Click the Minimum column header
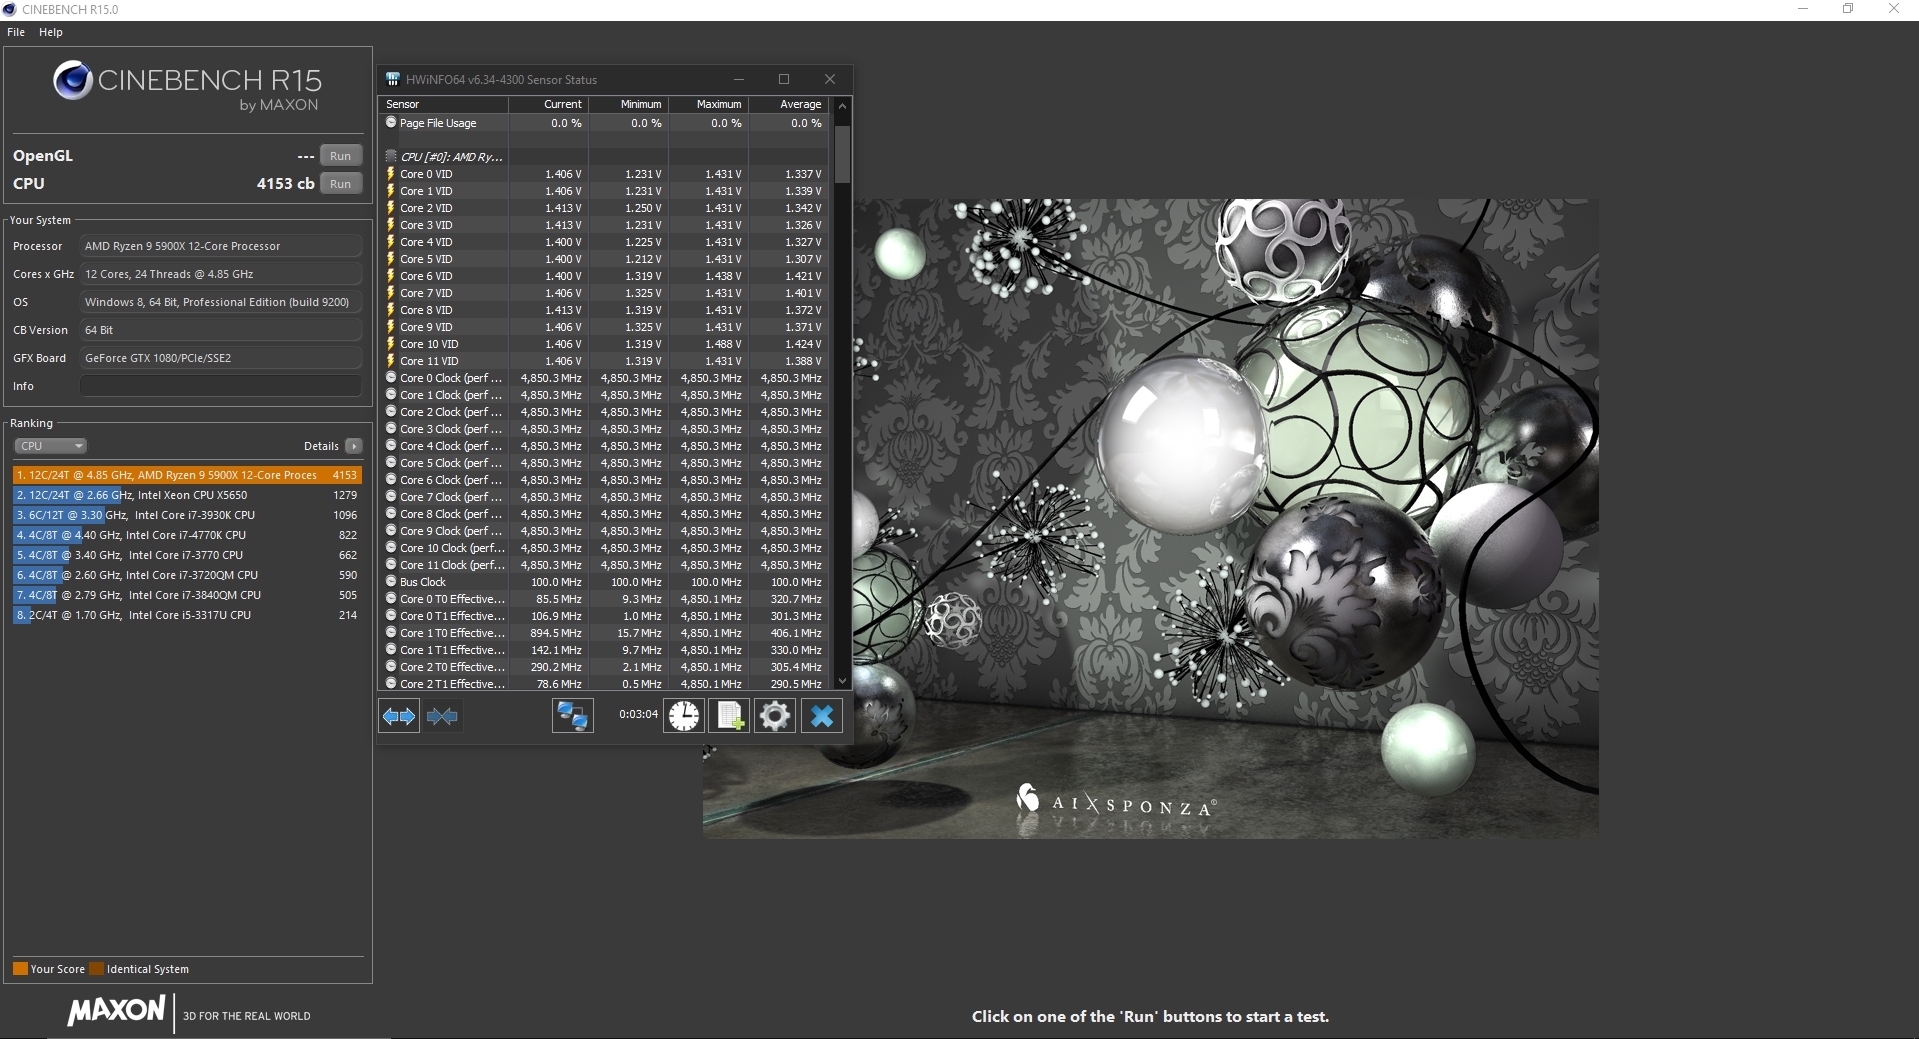Image resolution: width=1919 pixels, height=1039 pixels. [628, 104]
